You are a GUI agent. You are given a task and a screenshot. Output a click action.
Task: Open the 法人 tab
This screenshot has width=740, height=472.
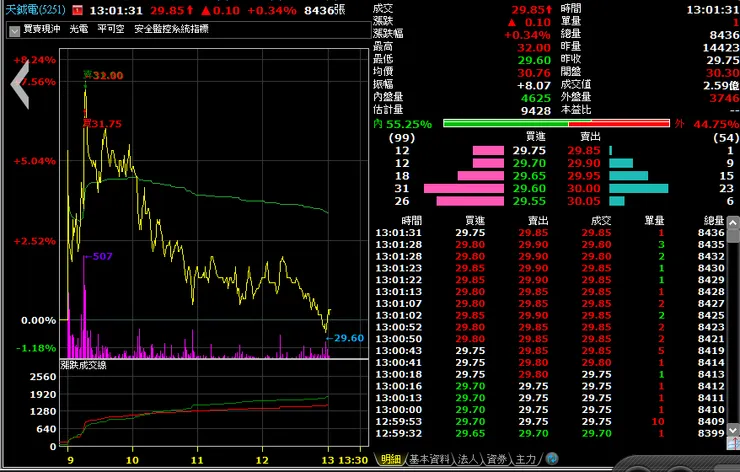coord(468,459)
